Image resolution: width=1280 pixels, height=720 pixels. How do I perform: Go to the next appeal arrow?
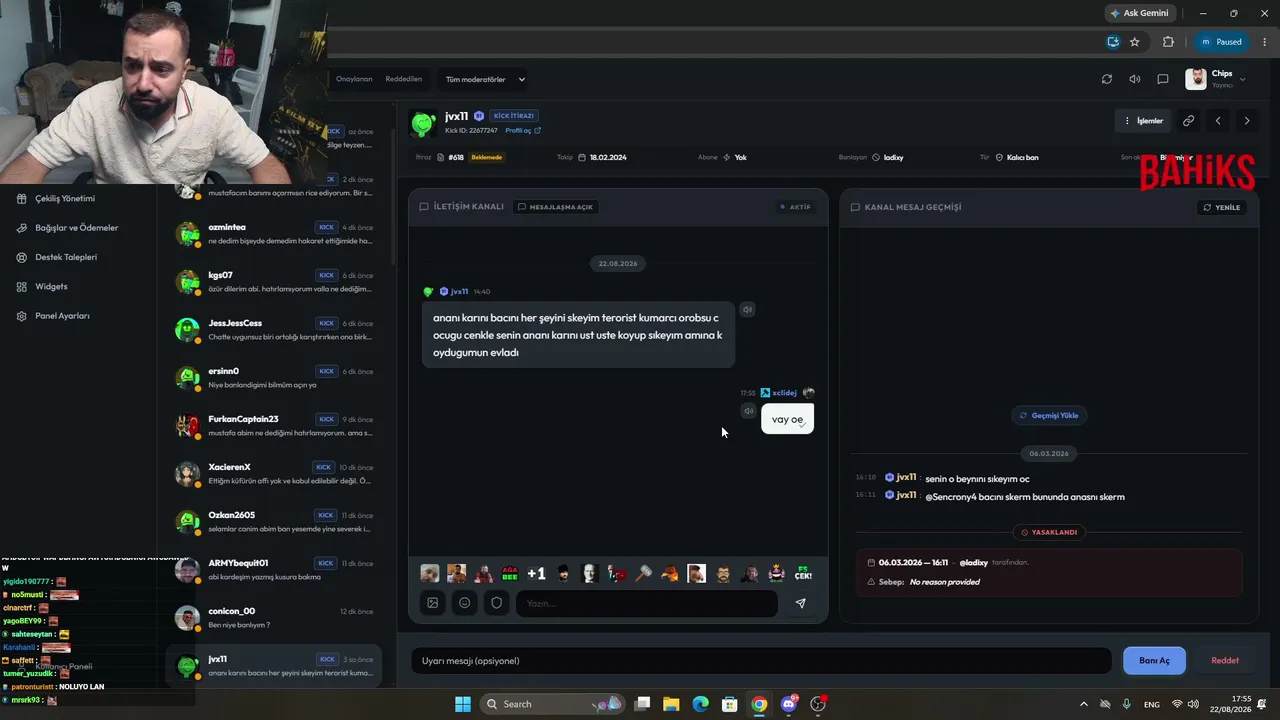click(1246, 121)
